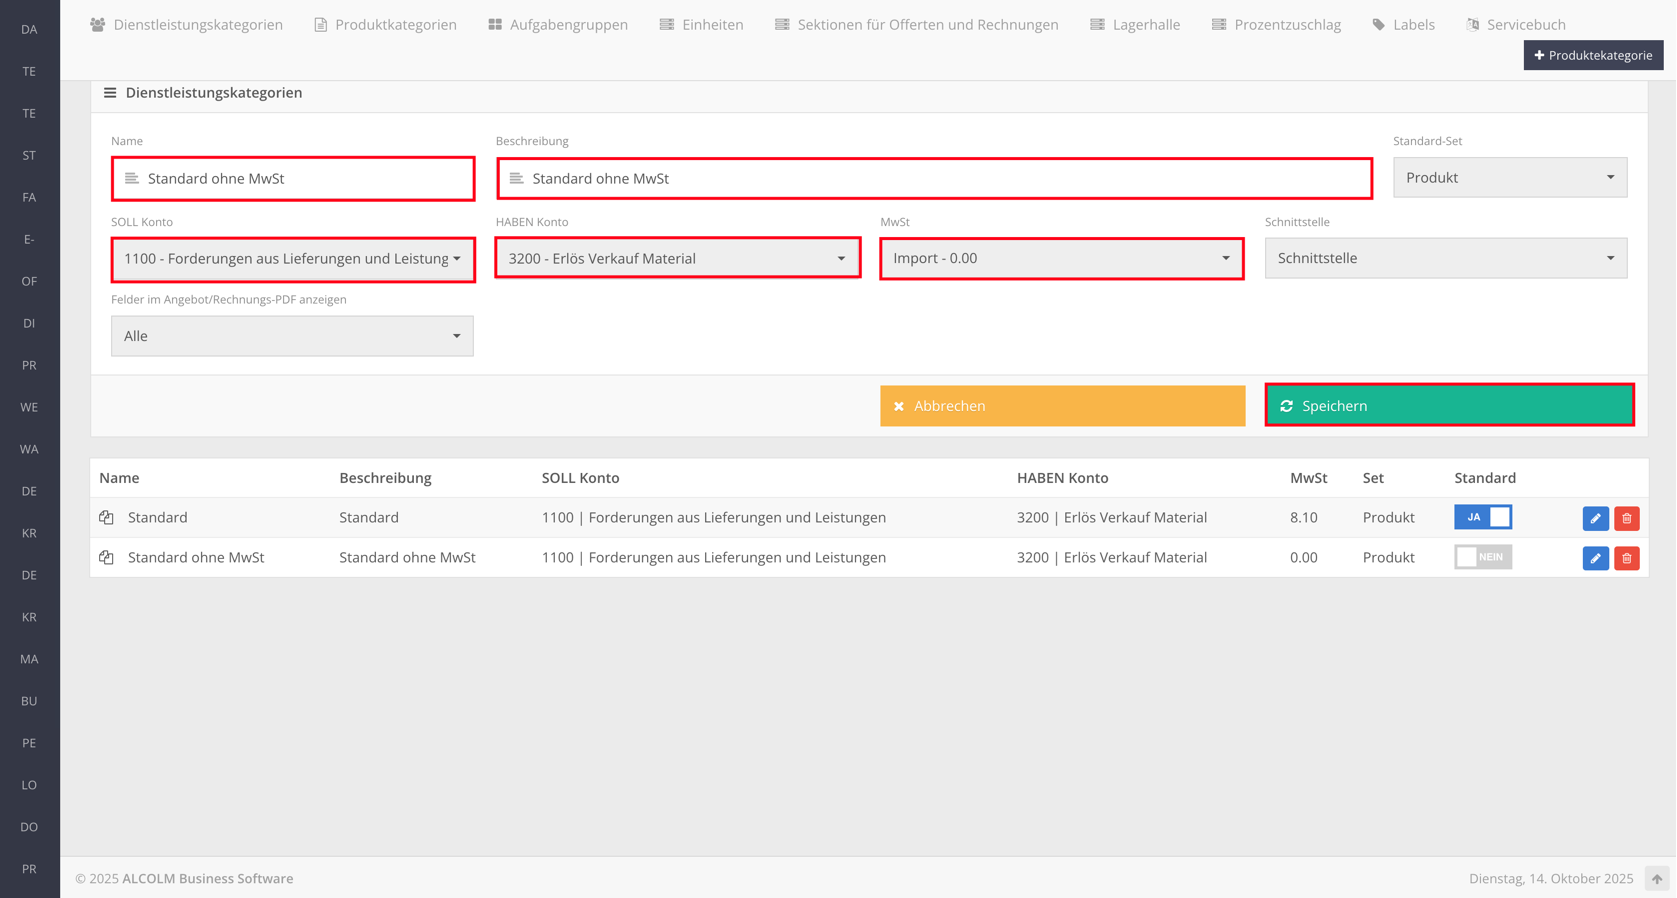Switch to the Produktkategorien tab
This screenshot has height=898, width=1677.
click(385, 25)
